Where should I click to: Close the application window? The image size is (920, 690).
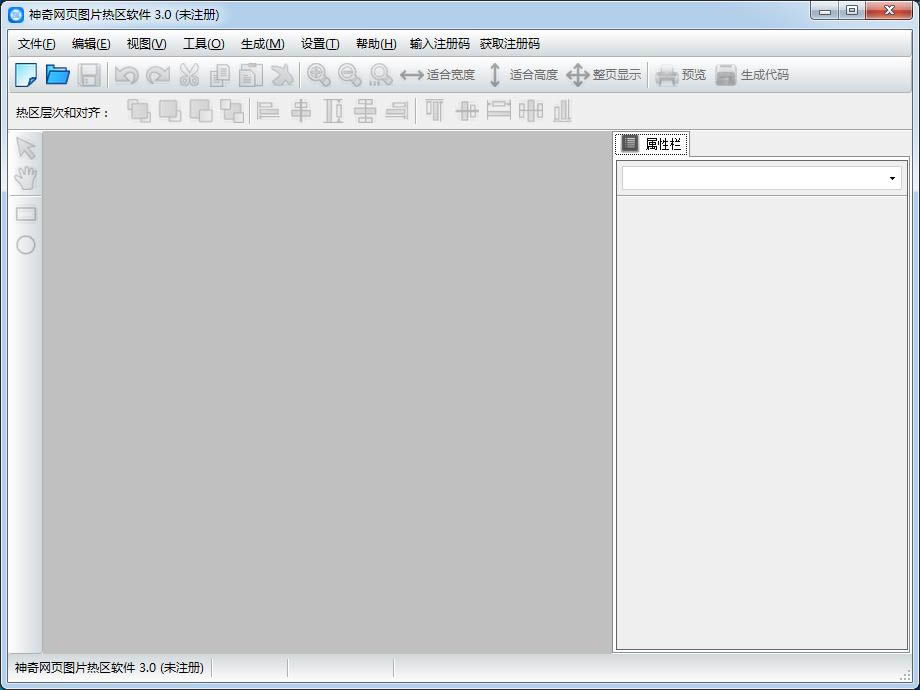pos(889,11)
